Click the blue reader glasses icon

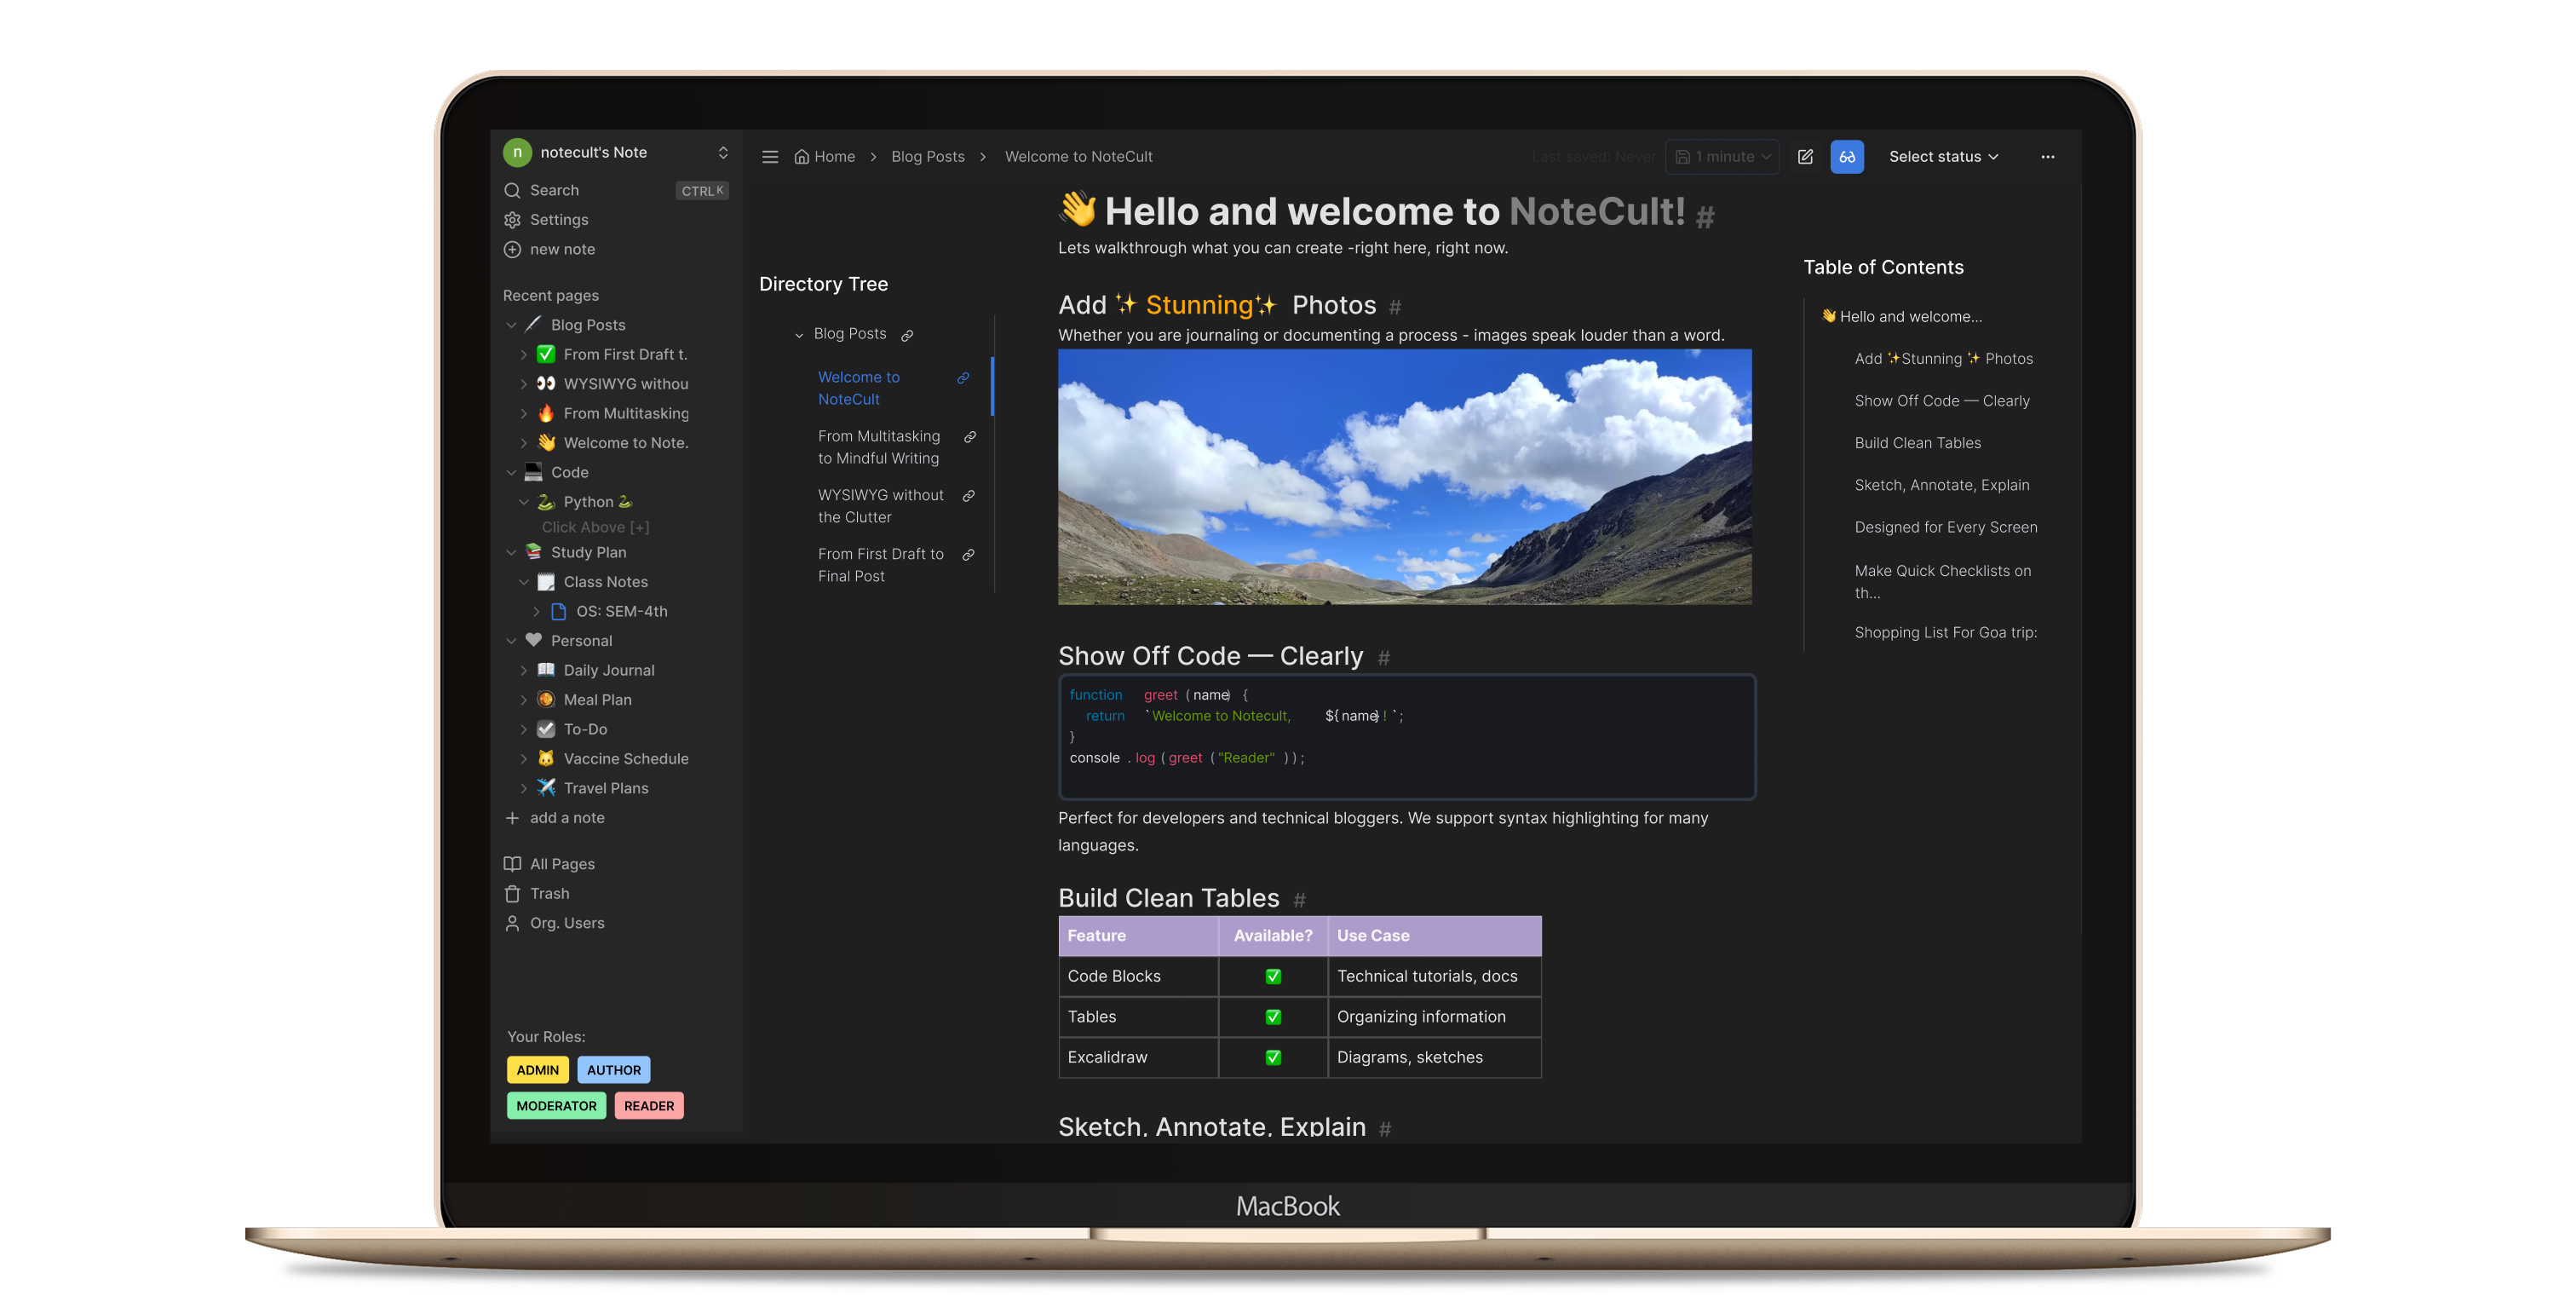coord(1847,157)
